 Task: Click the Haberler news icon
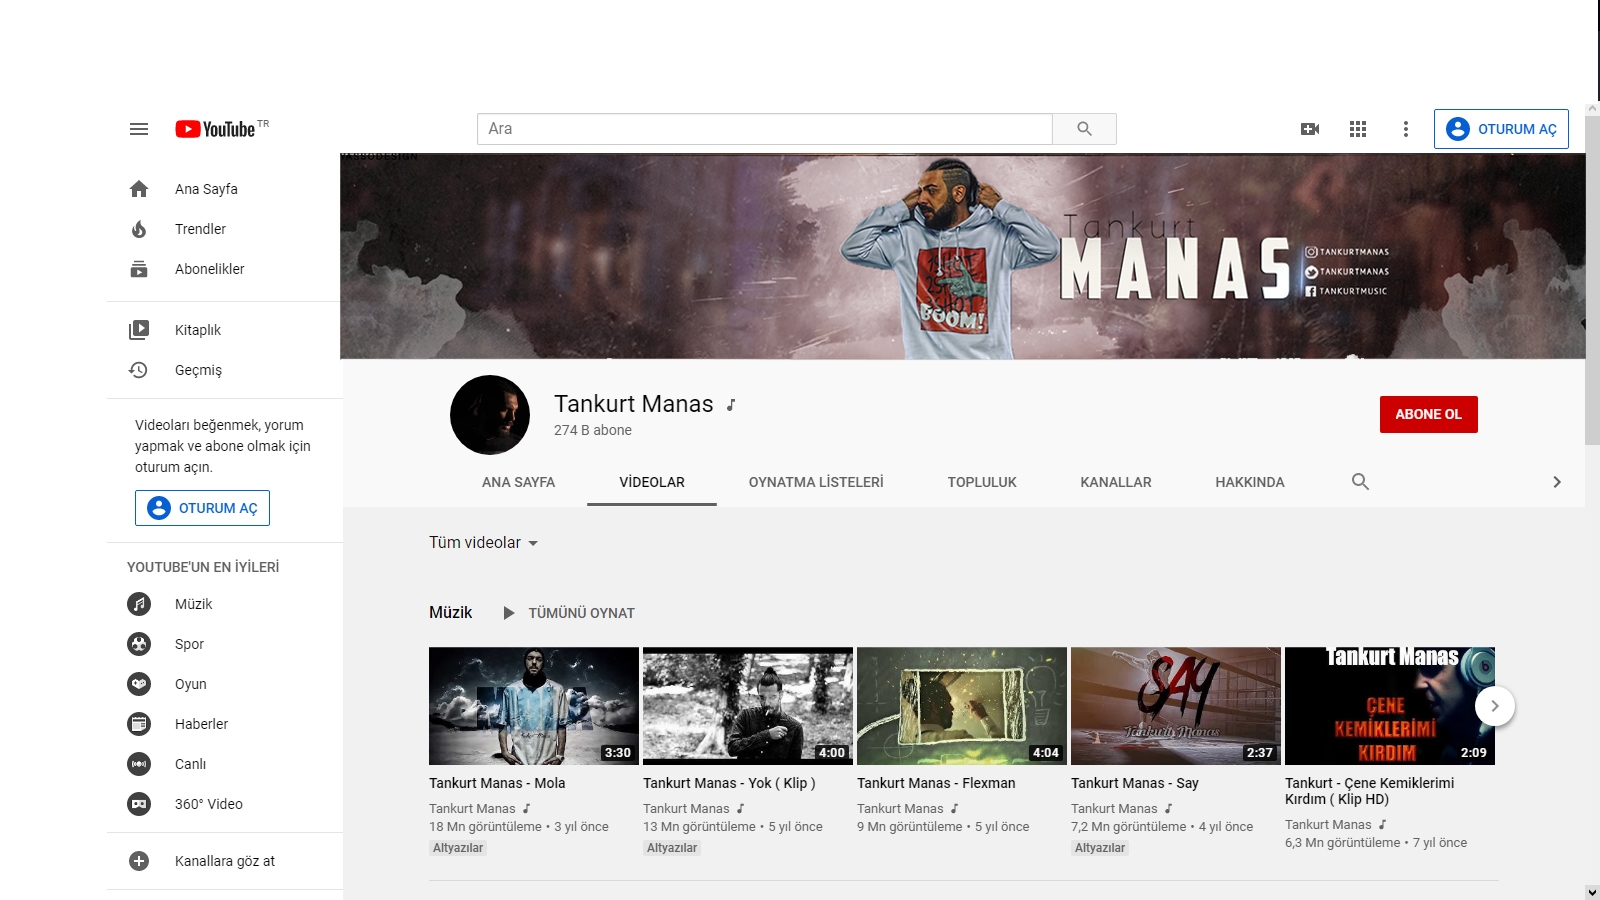139,724
